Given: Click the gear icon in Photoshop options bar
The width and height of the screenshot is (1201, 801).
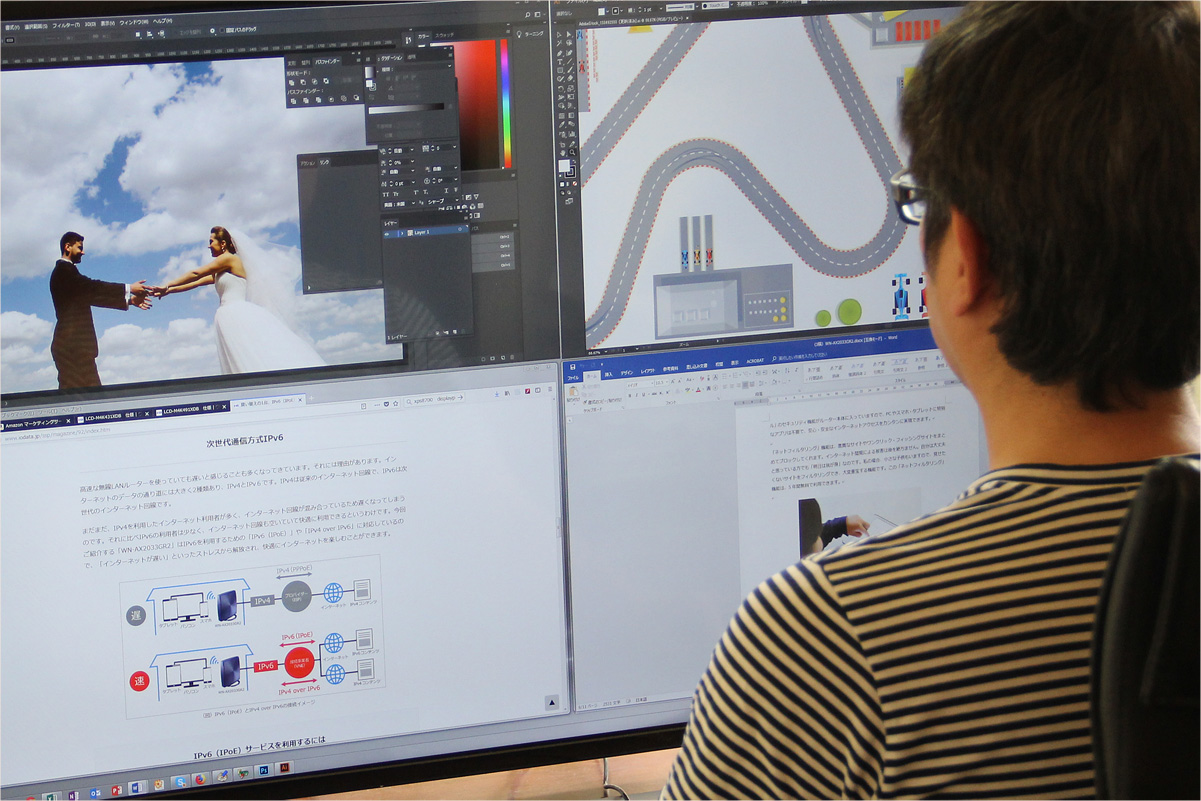Looking at the screenshot, I should tap(213, 31).
